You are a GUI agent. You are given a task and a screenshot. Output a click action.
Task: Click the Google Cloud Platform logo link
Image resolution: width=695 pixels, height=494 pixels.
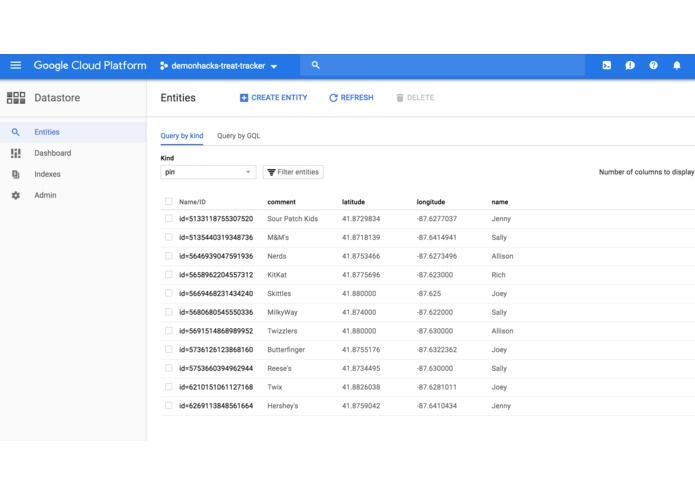90,66
